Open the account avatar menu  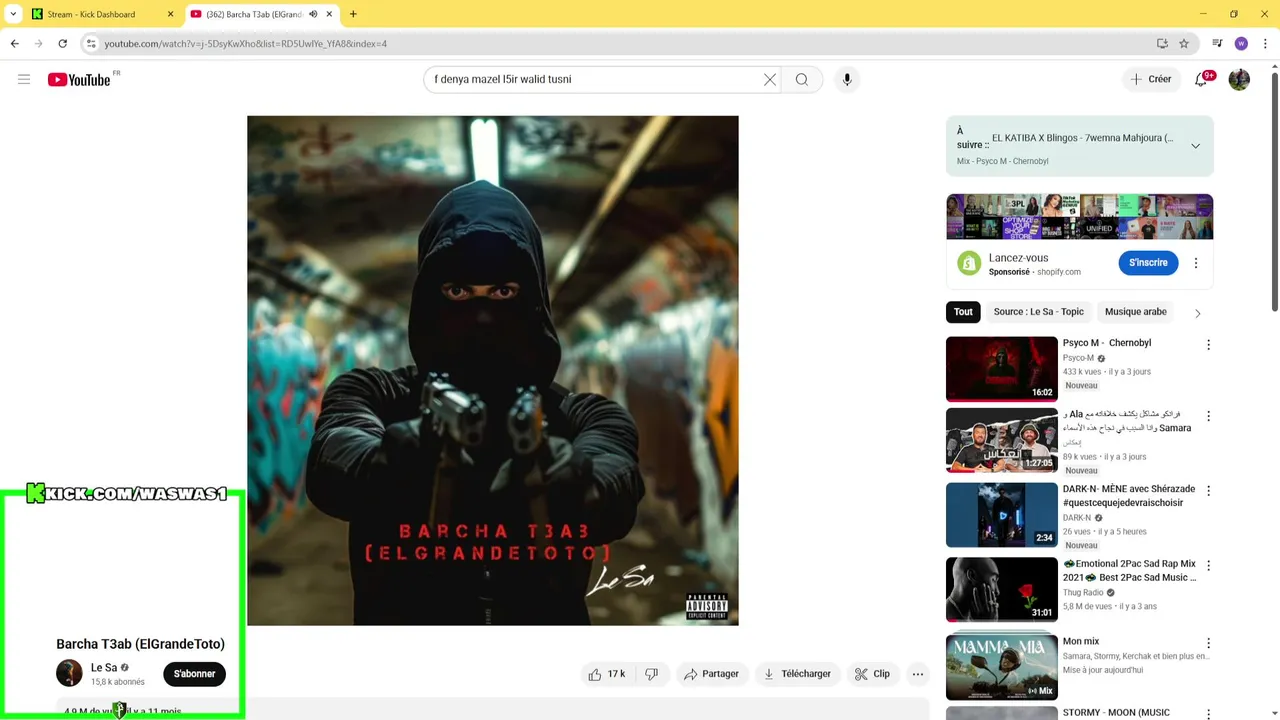[x=1239, y=79]
